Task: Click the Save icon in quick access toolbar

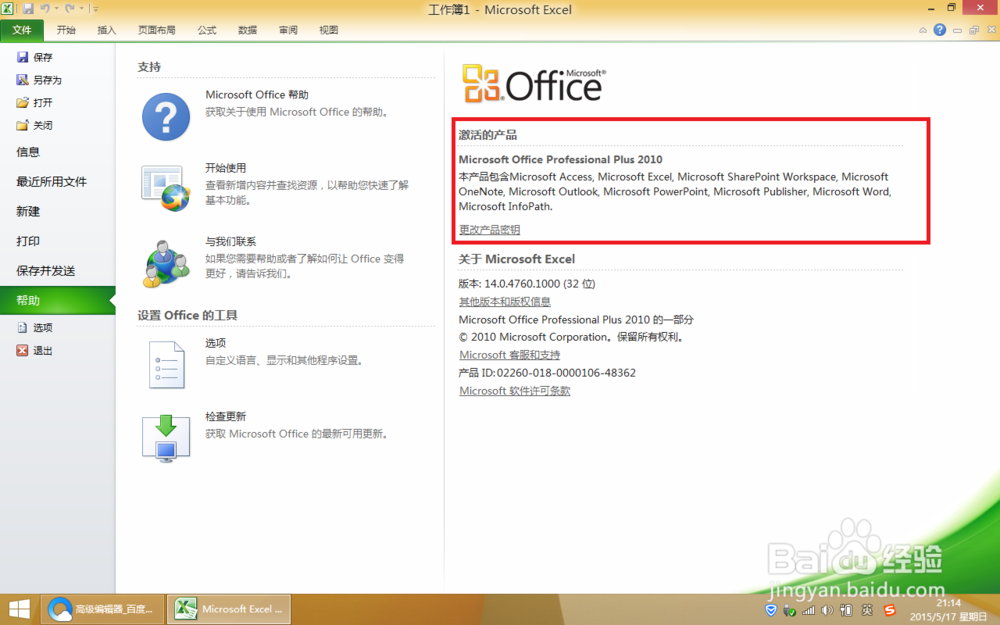Action: point(28,9)
